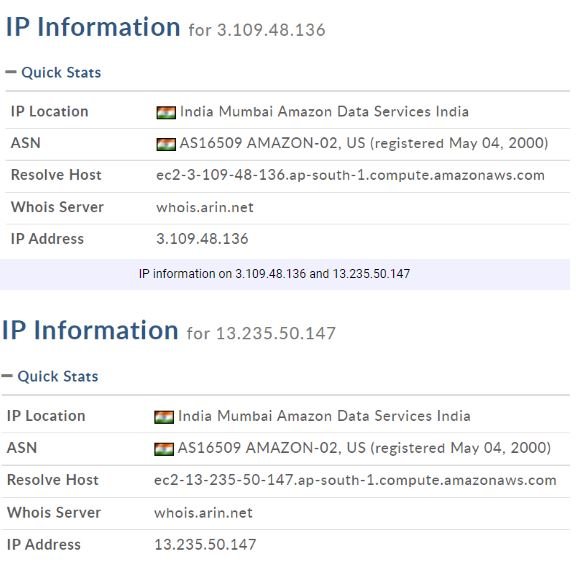Open ec2-13-235-50-147 resolve host entry
This screenshot has width=576, height=571.
coord(355,480)
